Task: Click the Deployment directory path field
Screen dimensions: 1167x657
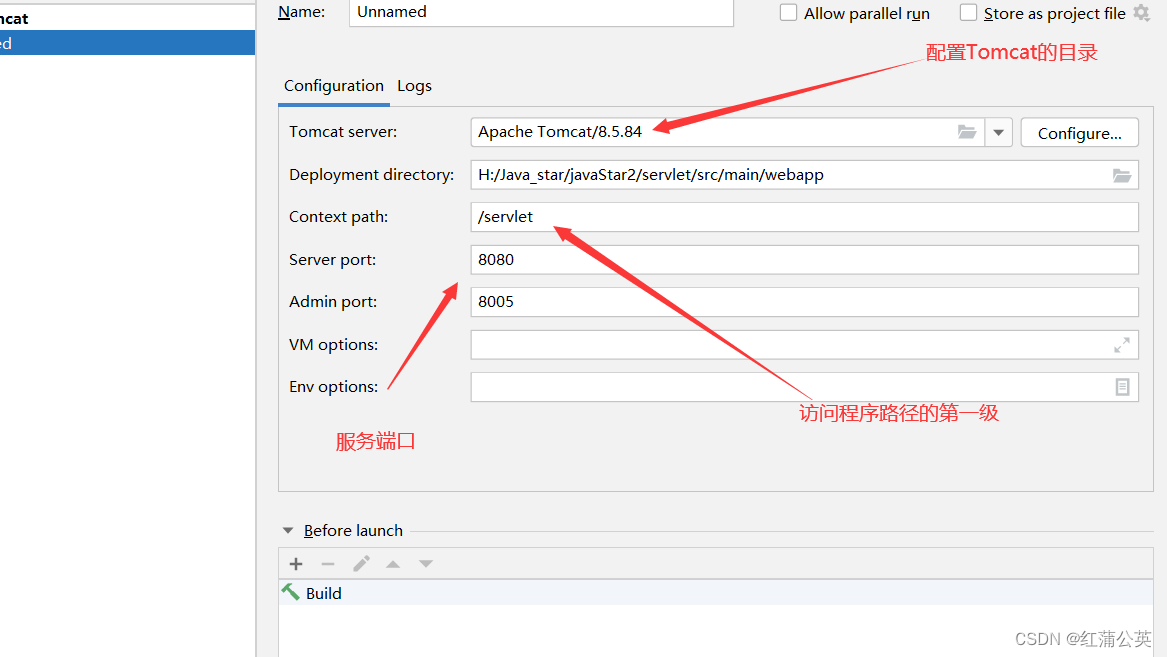Action: (x=805, y=175)
